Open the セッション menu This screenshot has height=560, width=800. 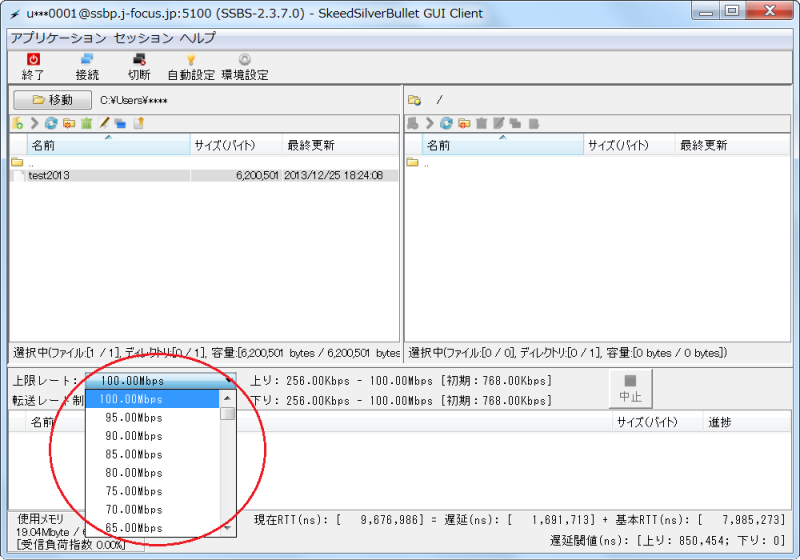point(144,38)
